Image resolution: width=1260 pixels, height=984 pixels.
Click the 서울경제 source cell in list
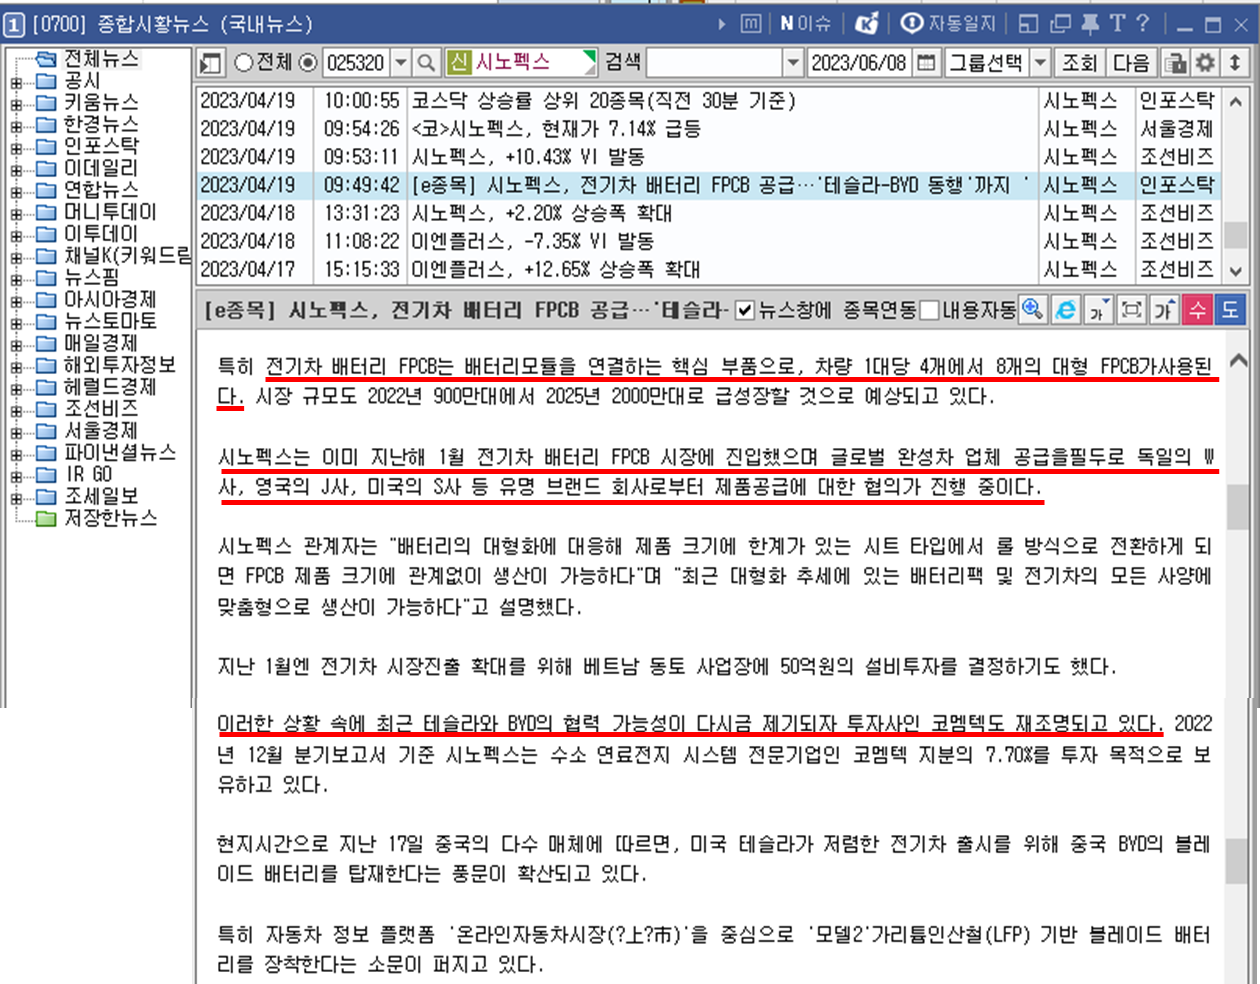[1177, 129]
